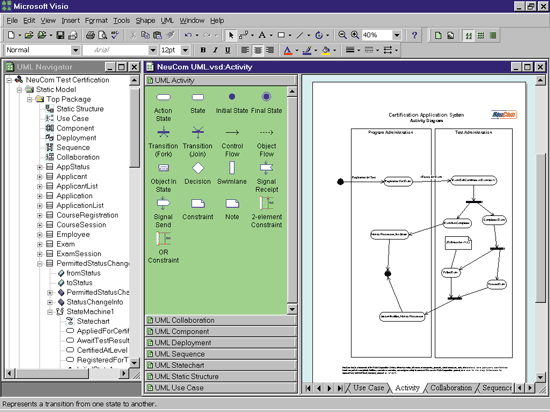
Task: Open the UML Statechart stencil bar
Action: click(x=221, y=365)
